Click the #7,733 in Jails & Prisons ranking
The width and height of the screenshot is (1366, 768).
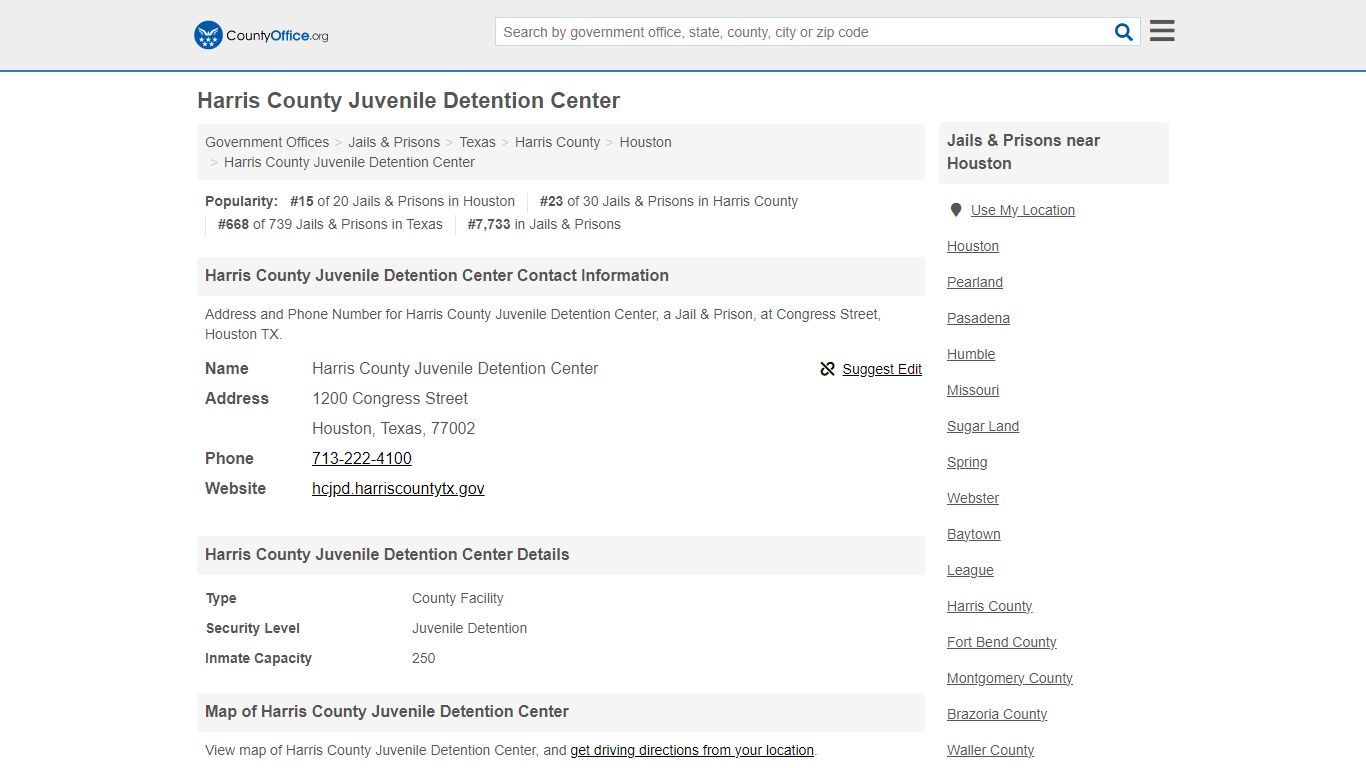(x=544, y=224)
